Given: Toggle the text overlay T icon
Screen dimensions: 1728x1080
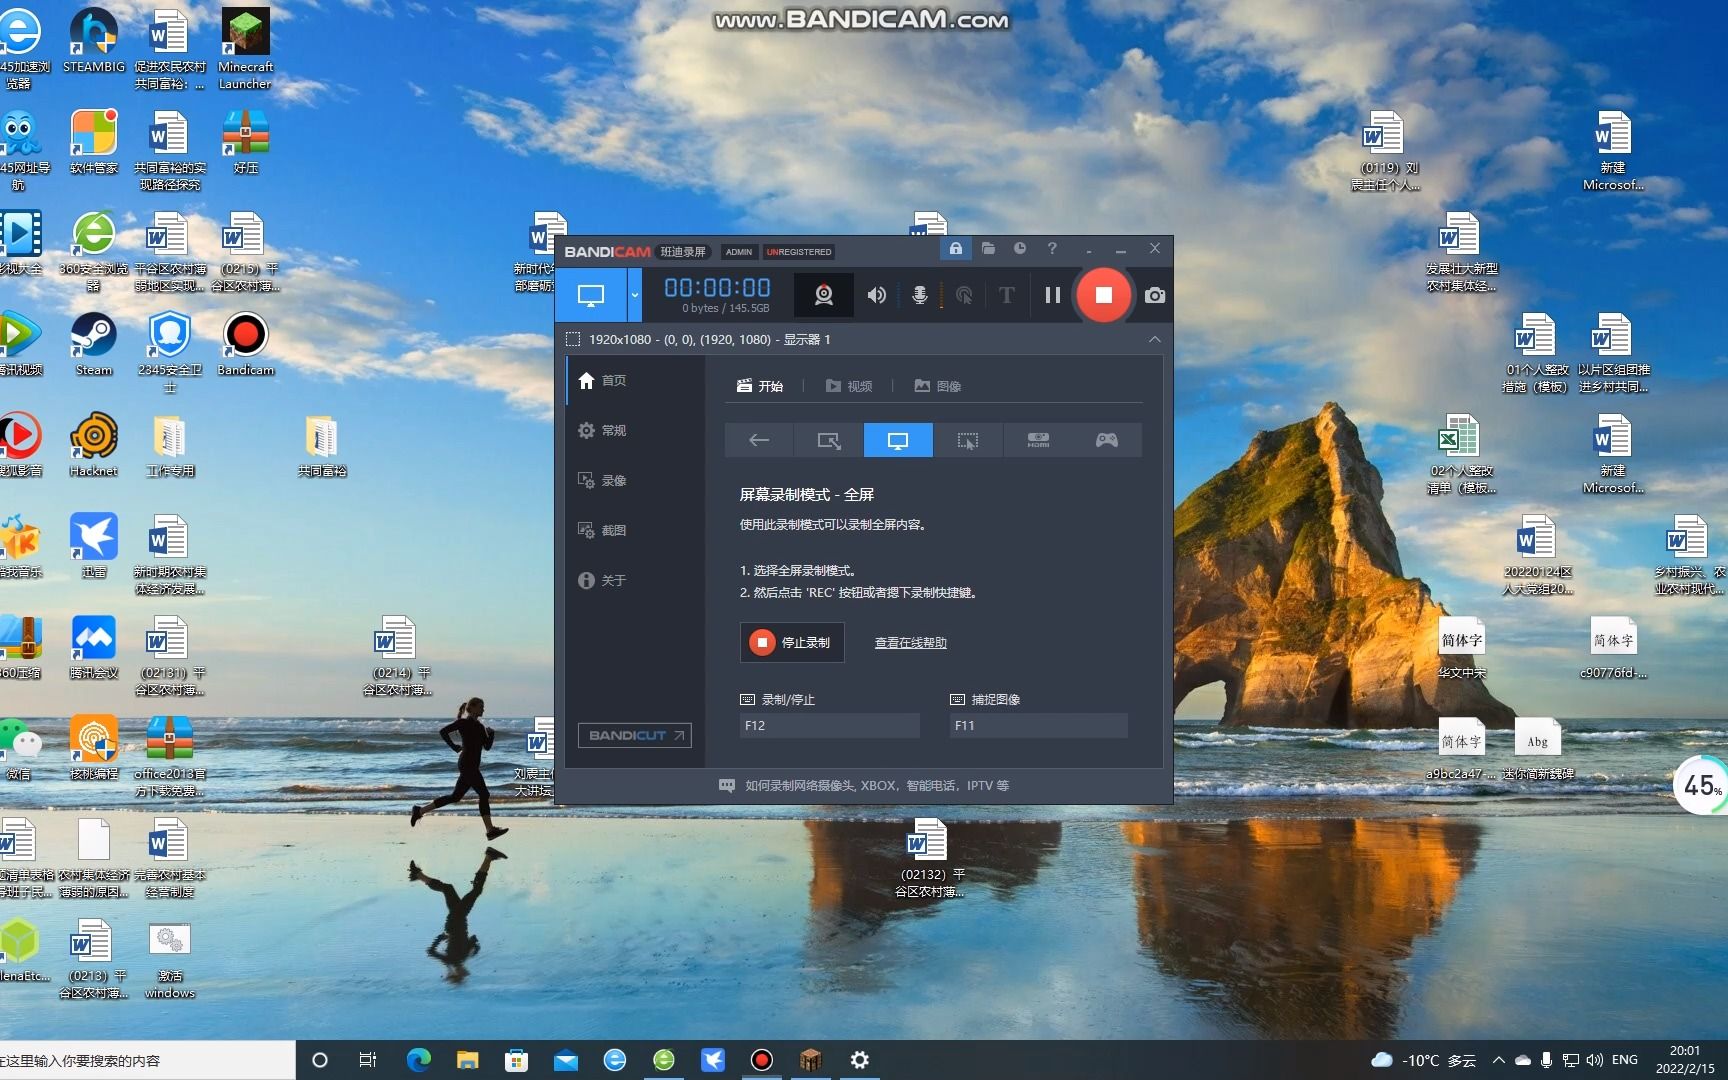Looking at the screenshot, I should [1007, 295].
